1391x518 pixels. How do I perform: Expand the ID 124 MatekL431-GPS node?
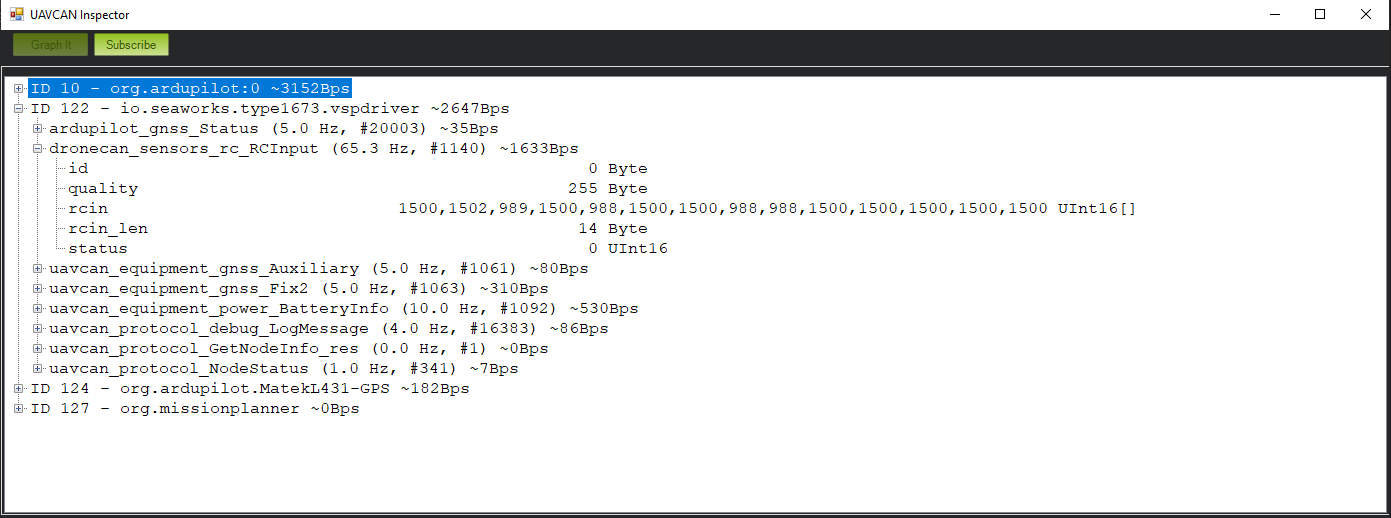pos(19,389)
